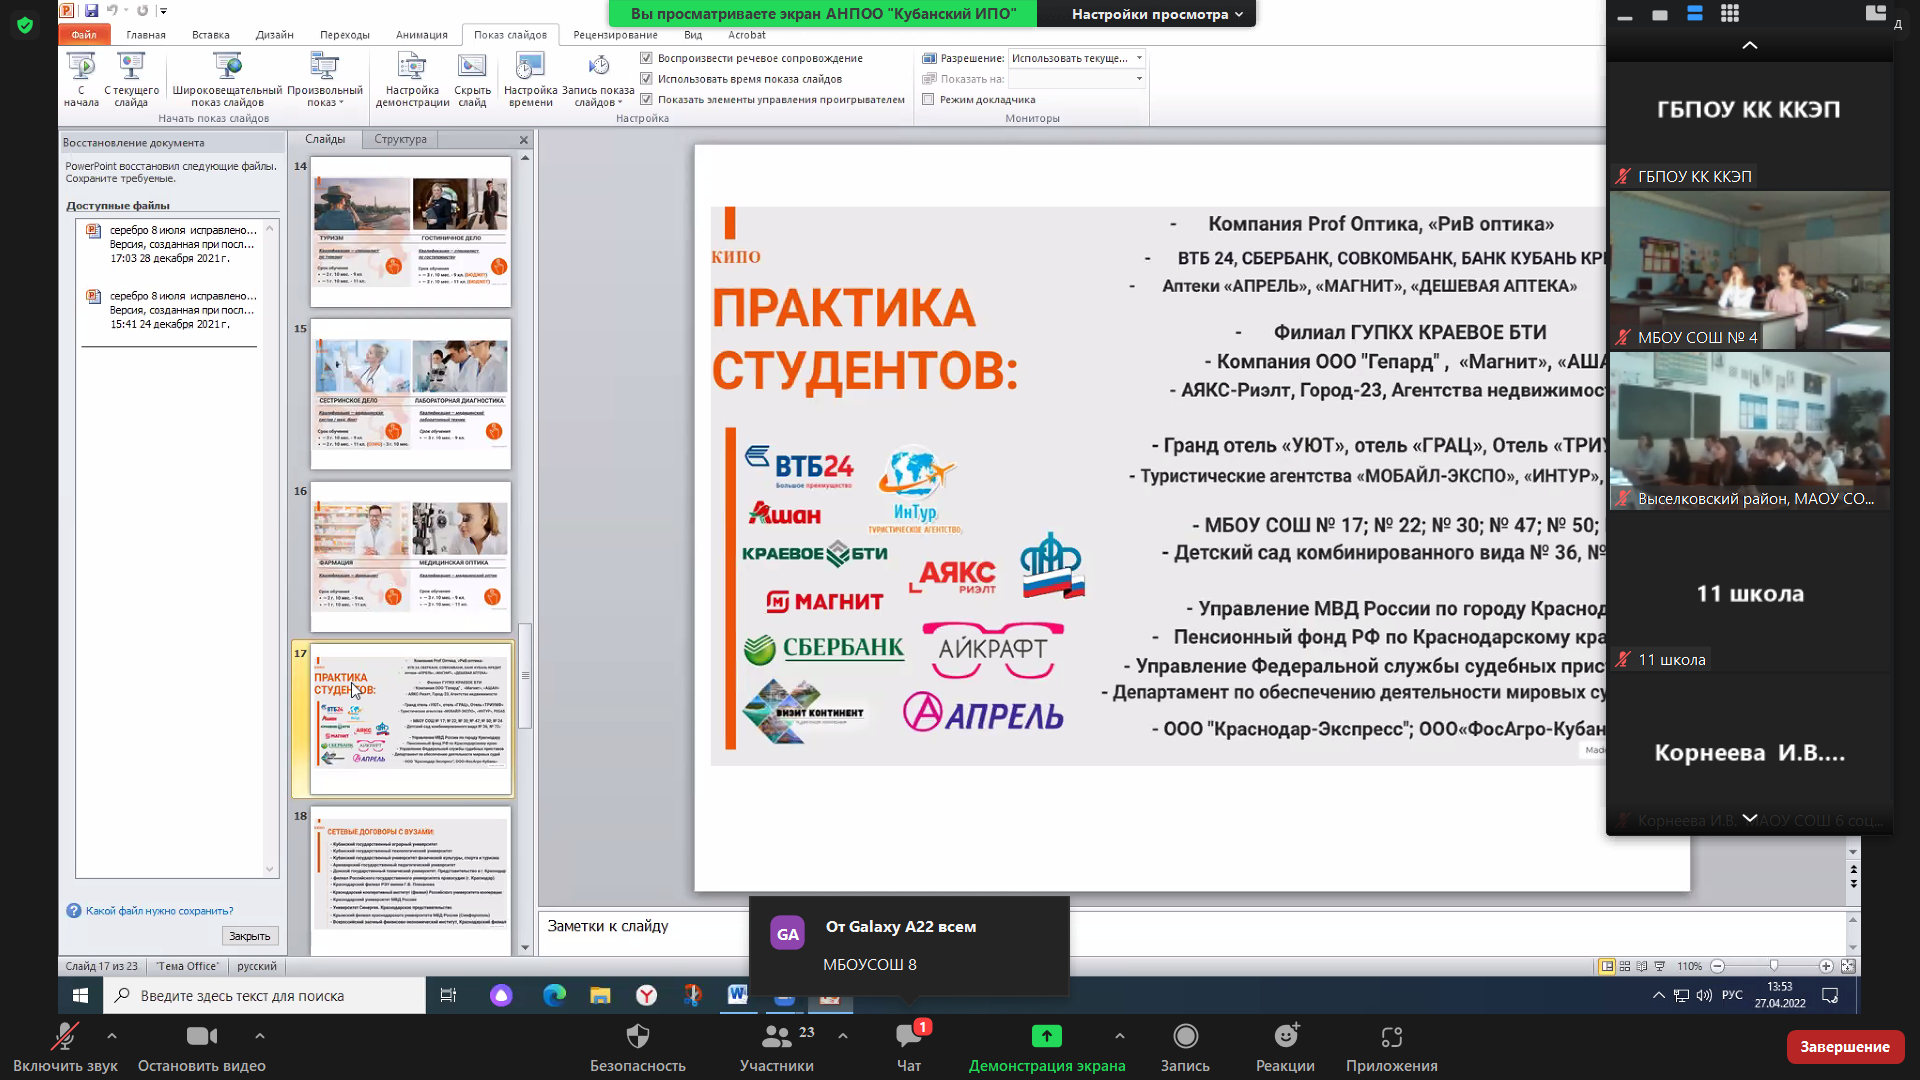Expand Participants options arrow
Viewport: 1920px width, 1080px height.
point(843,1036)
